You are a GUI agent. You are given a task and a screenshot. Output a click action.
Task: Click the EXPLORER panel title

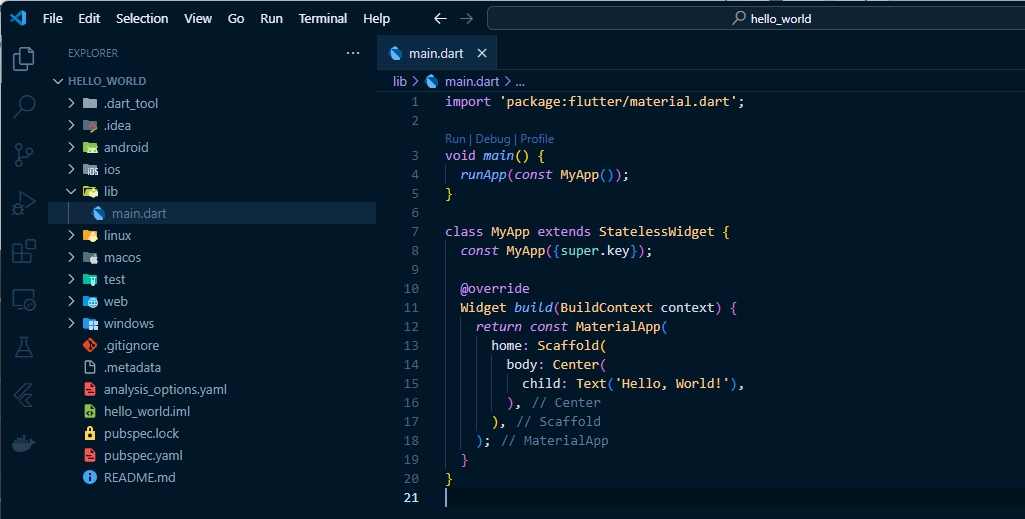click(93, 53)
